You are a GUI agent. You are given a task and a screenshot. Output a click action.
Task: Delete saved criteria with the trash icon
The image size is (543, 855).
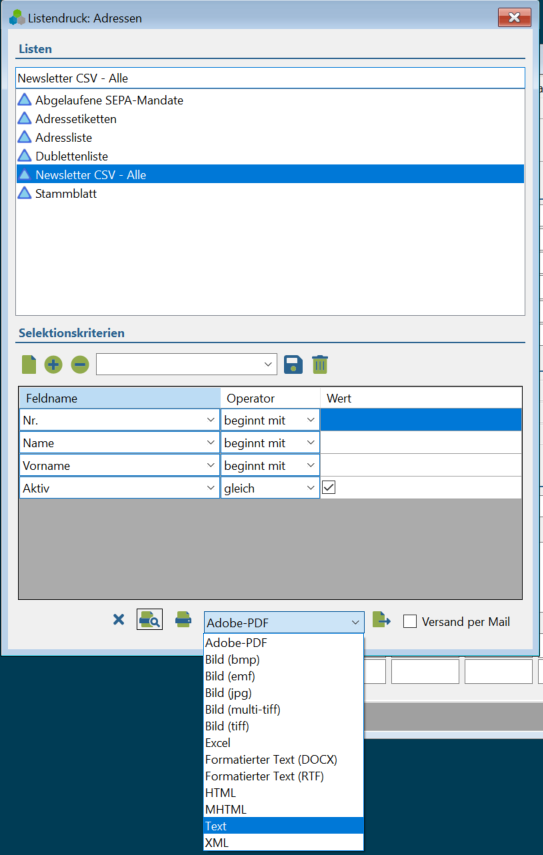tap(320, 364)
